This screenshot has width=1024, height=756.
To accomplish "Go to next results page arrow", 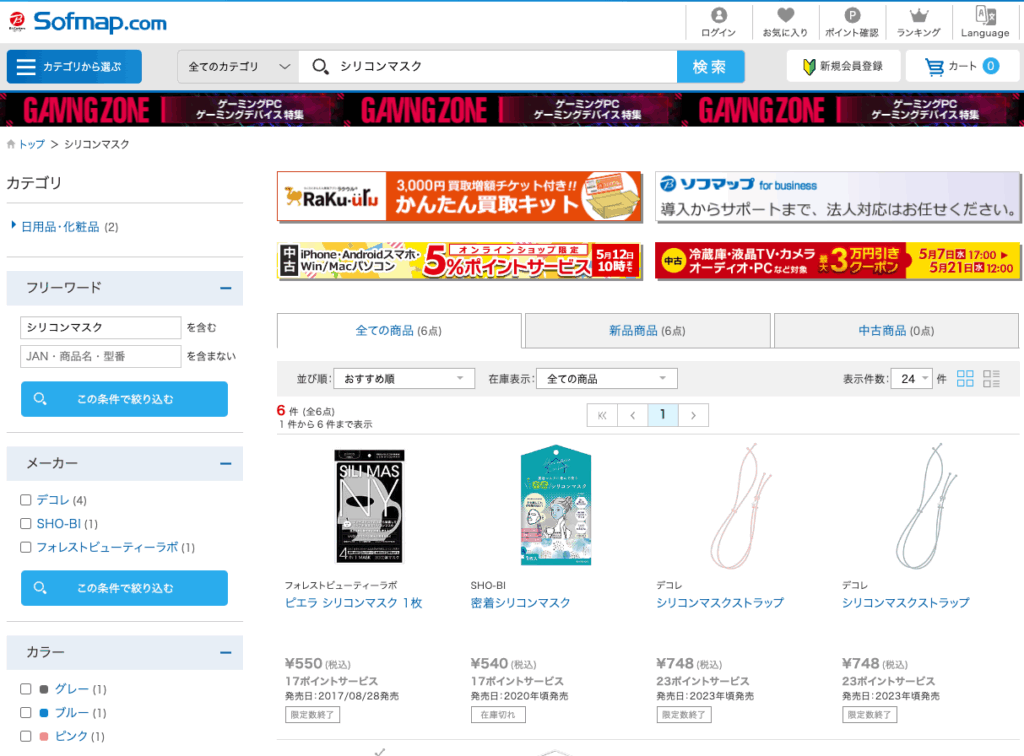I will tap(694, 415).
